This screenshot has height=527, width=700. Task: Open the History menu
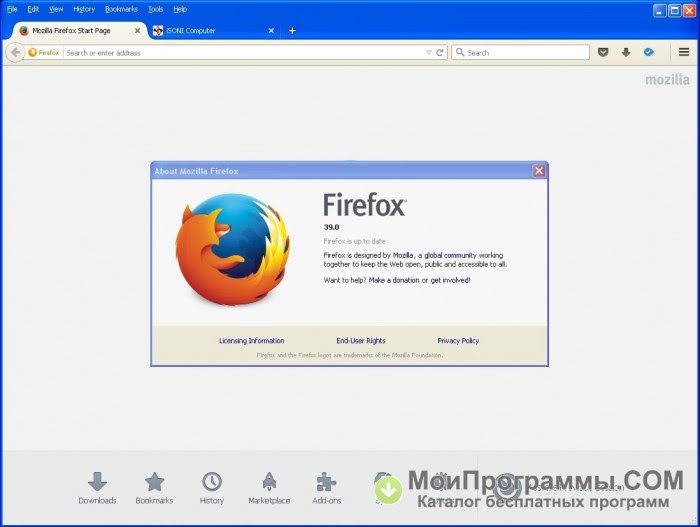coord(84,9)
